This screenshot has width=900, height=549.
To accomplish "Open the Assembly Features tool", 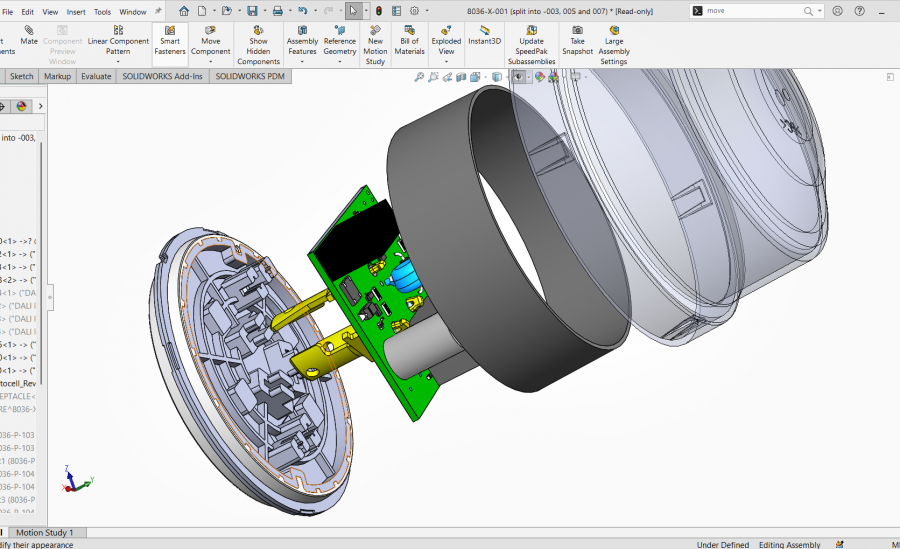I will click(x=302, y=43).
